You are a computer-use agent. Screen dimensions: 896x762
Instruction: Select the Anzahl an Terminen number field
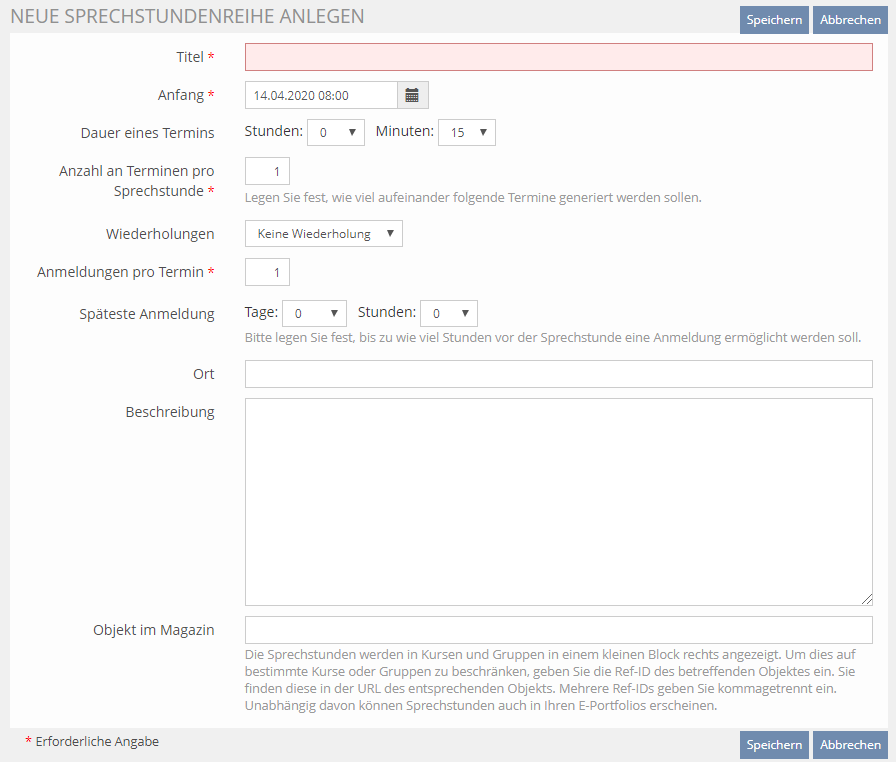pyautogui.click(x=267, y=170)
